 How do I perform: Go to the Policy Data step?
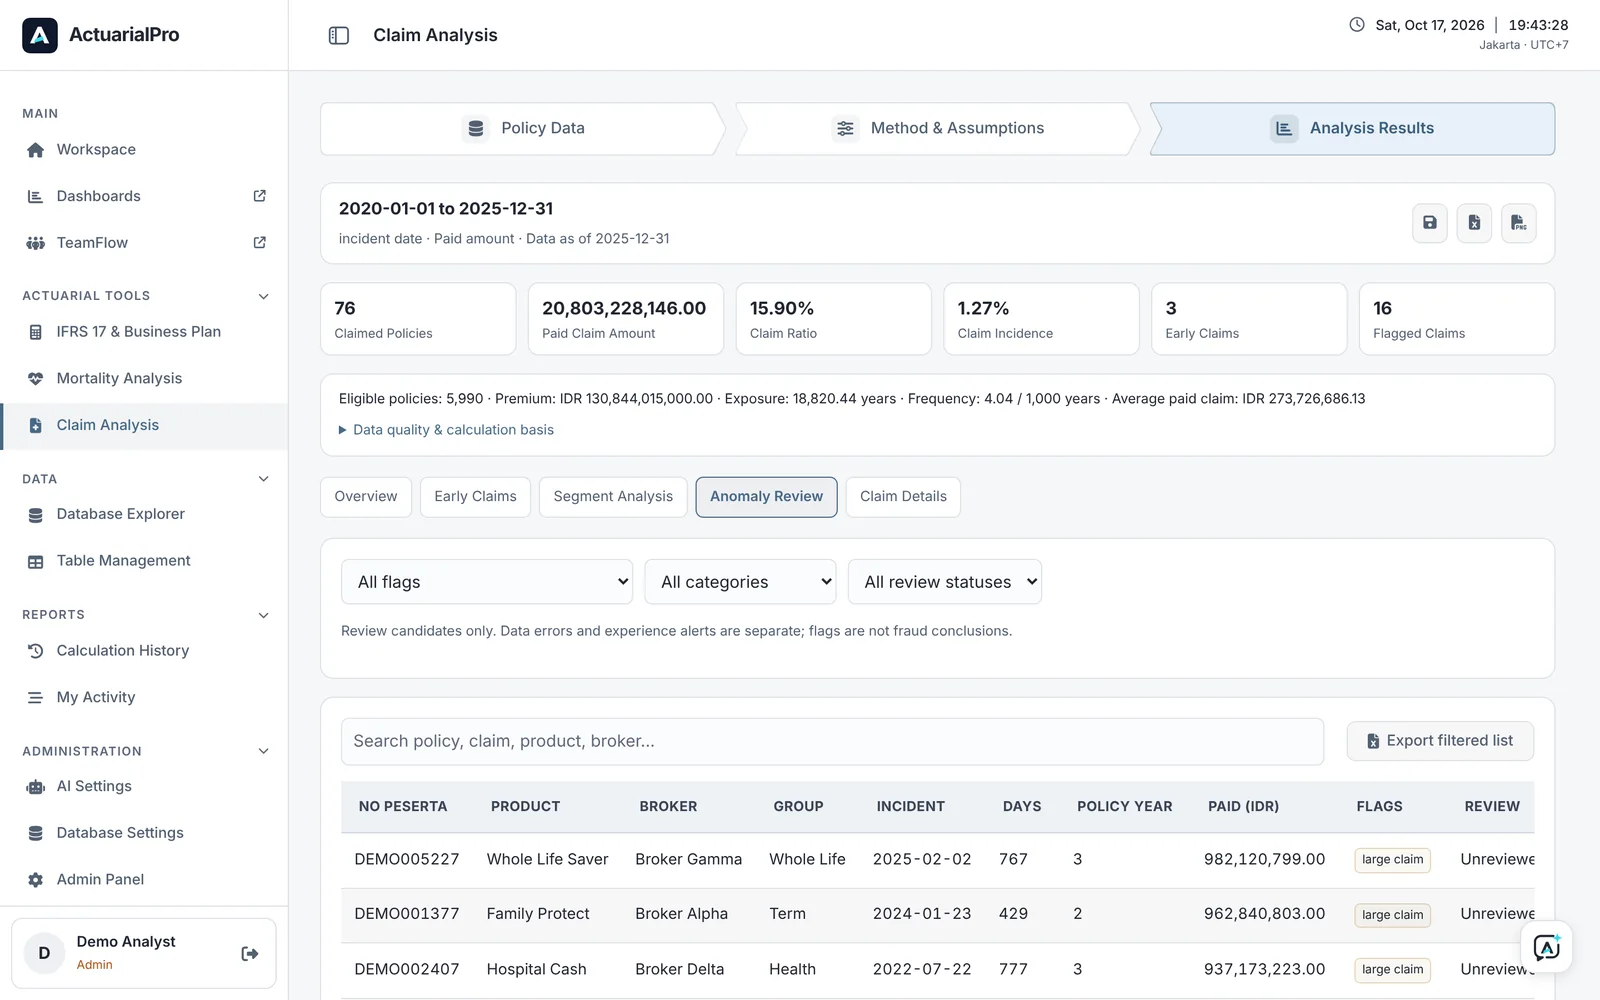click(x=523, y=129)
